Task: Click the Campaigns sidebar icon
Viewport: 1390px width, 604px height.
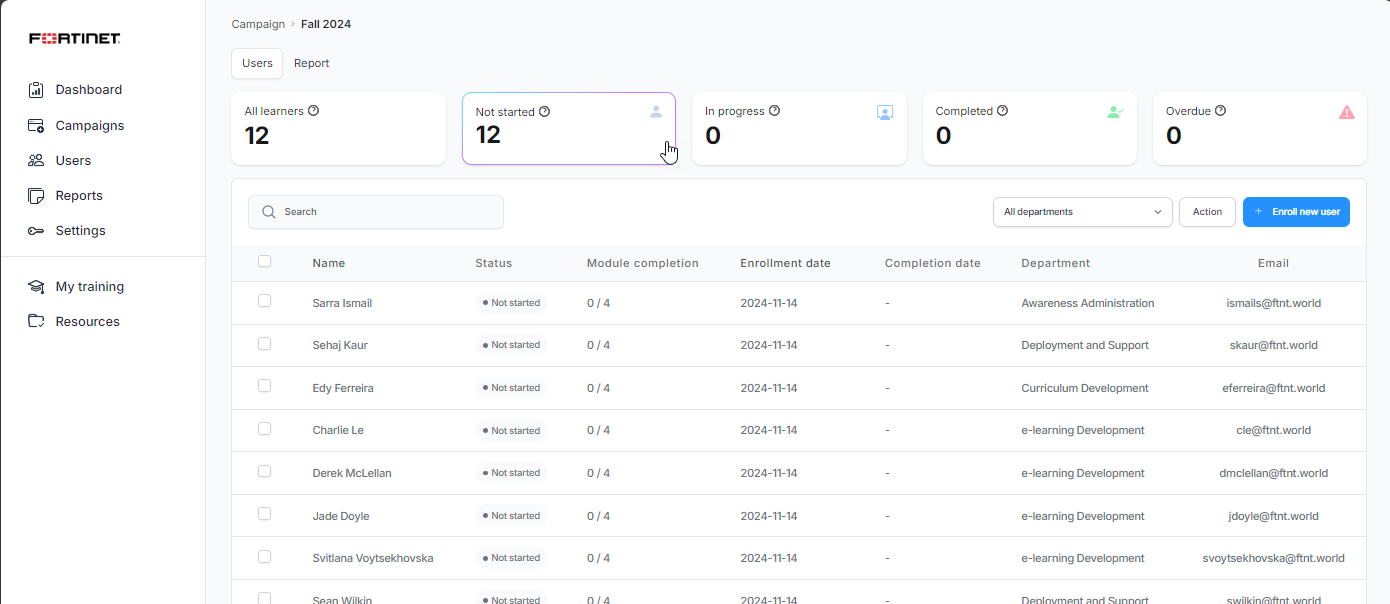Action: 36,126
